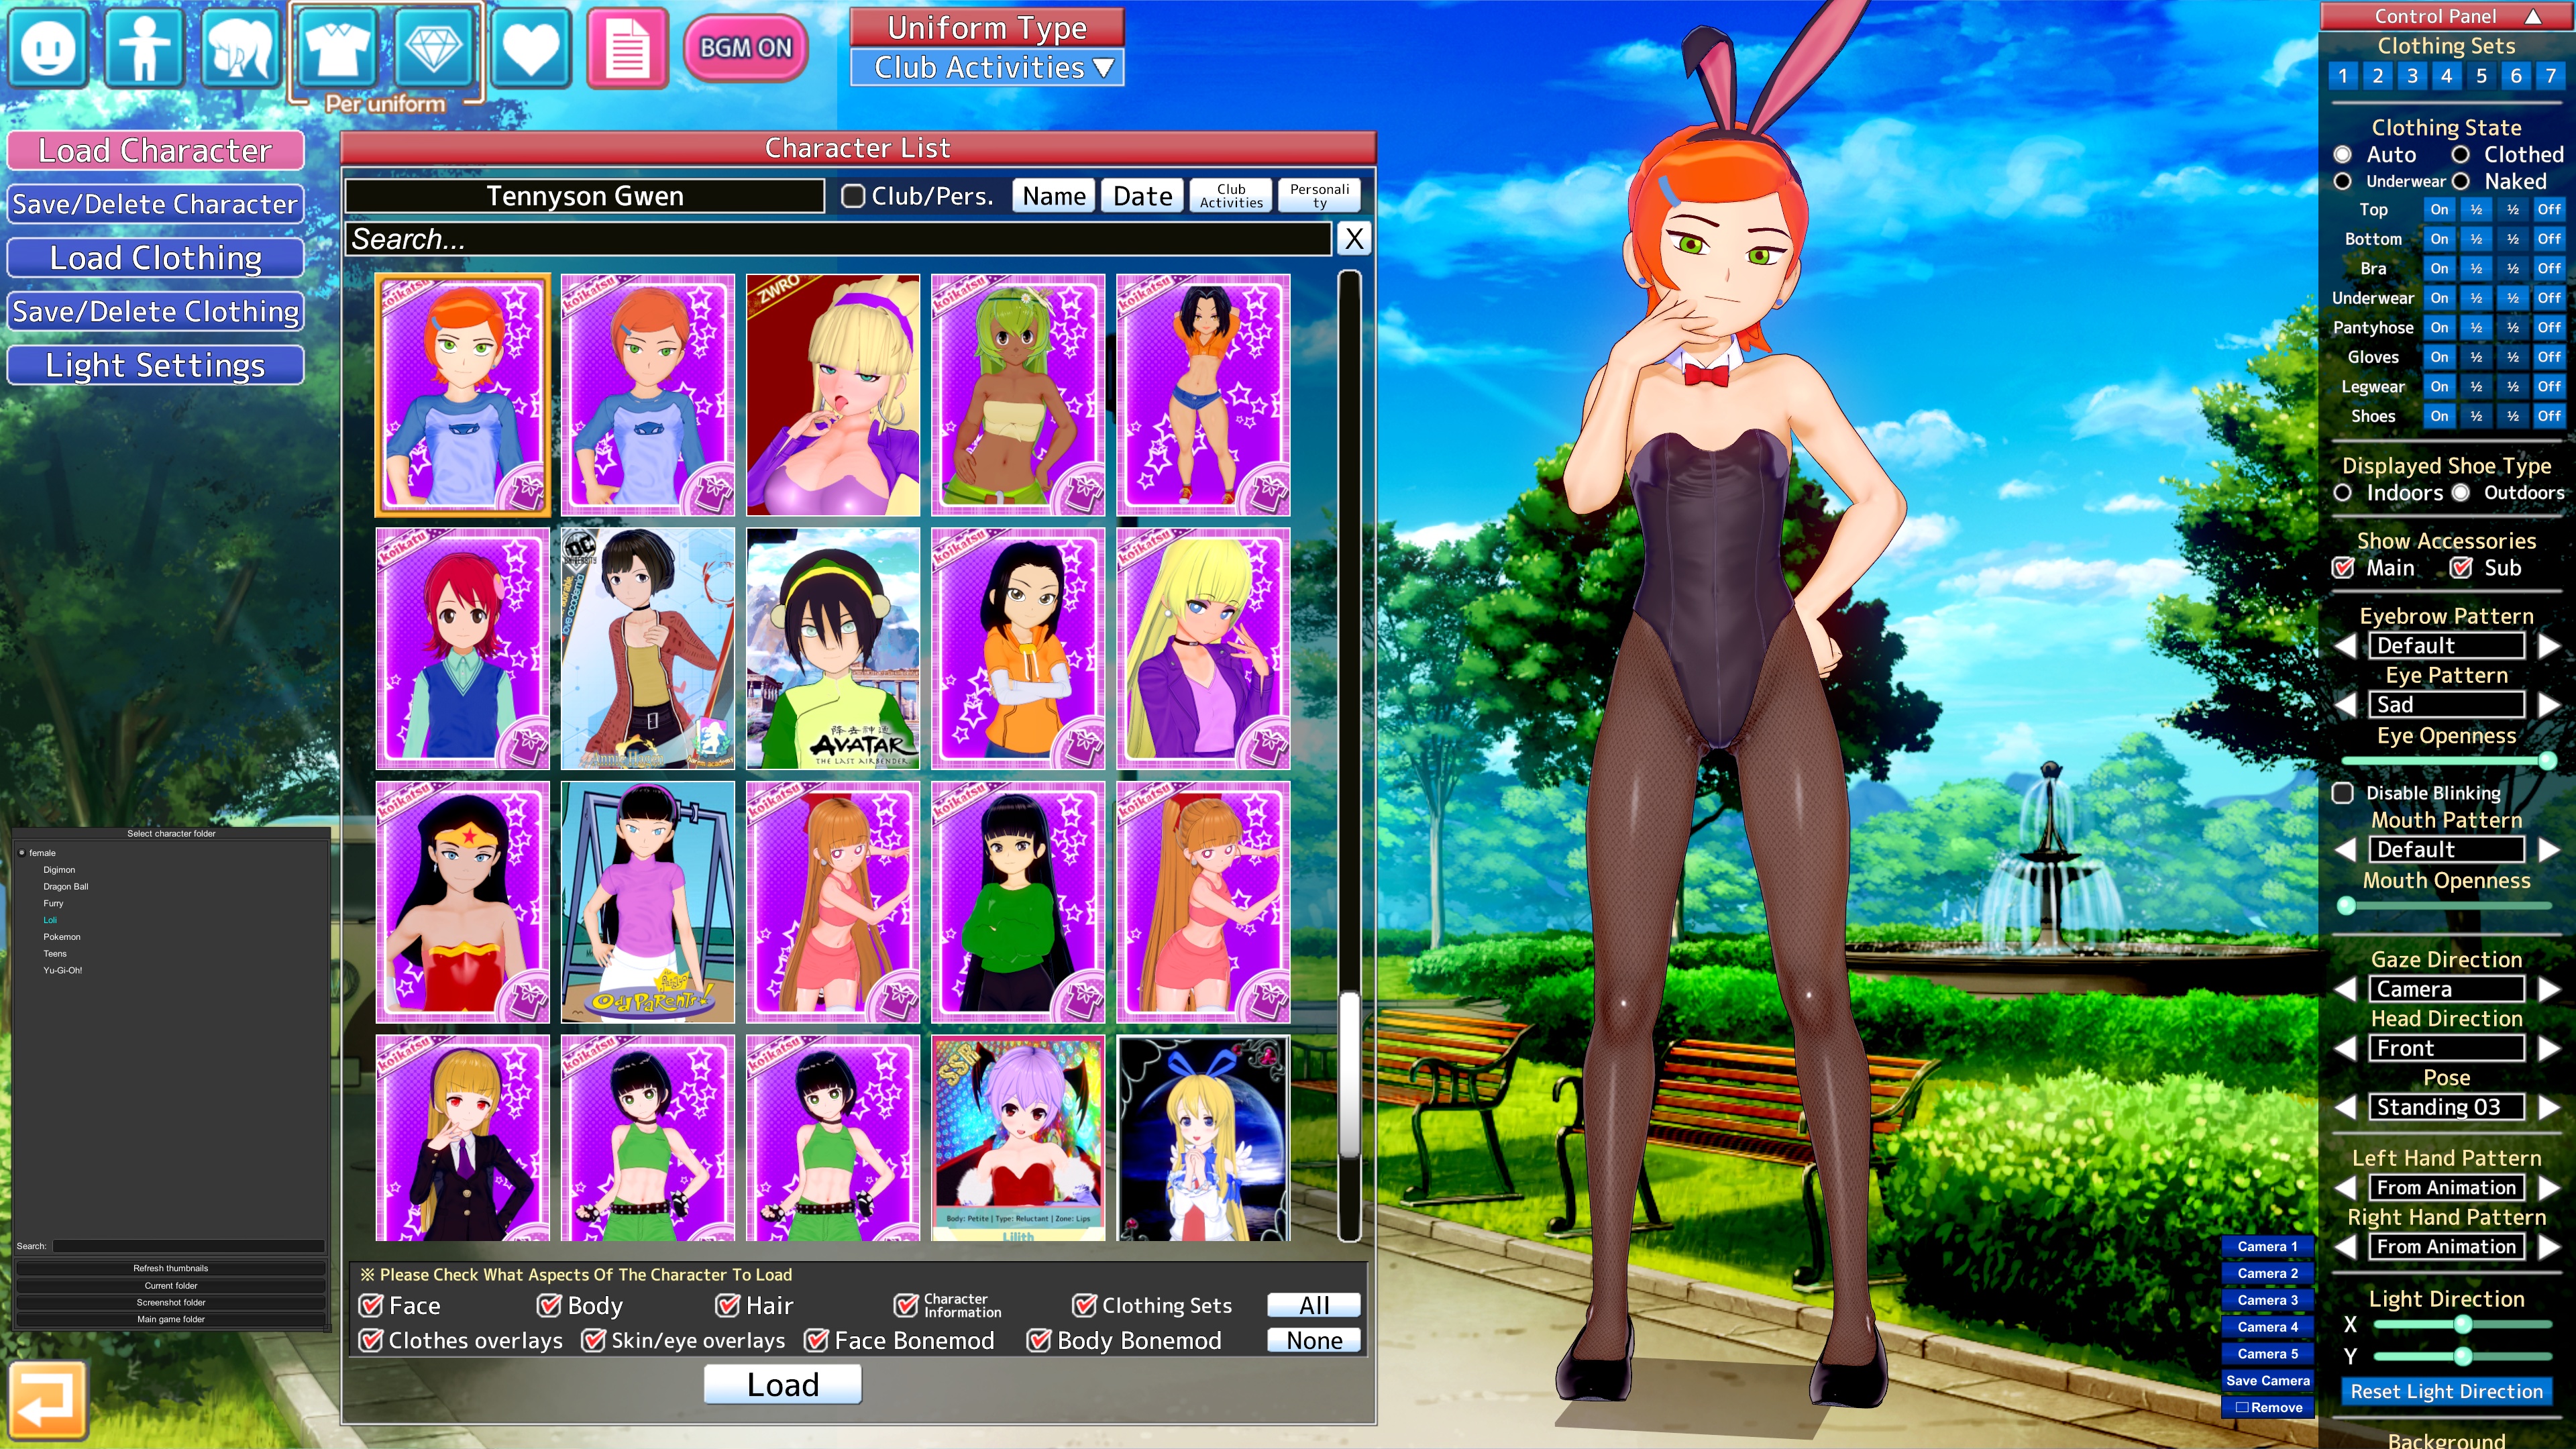
Task: Sort character list by Name
Action: (x=1054, y=196)
